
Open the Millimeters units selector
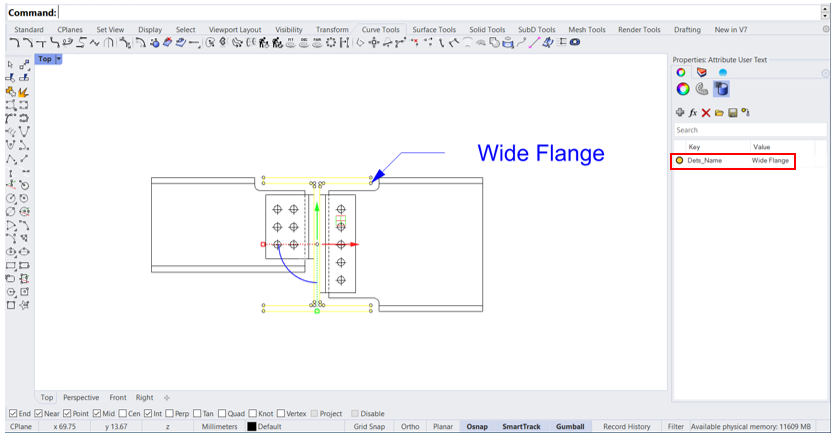219,427
